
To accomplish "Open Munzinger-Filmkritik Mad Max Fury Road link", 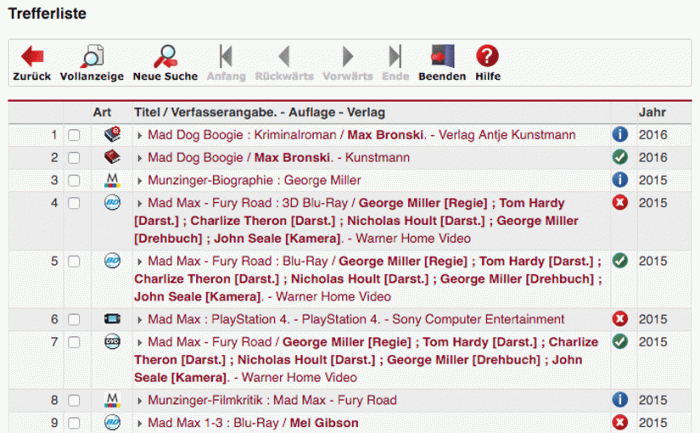I will point(272,400).
